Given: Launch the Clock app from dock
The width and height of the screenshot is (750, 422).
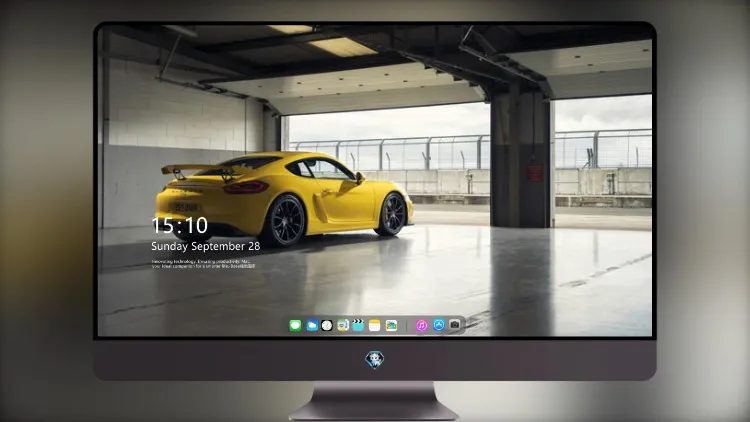Looking at the screenshot, I should [x=327, y=326].
